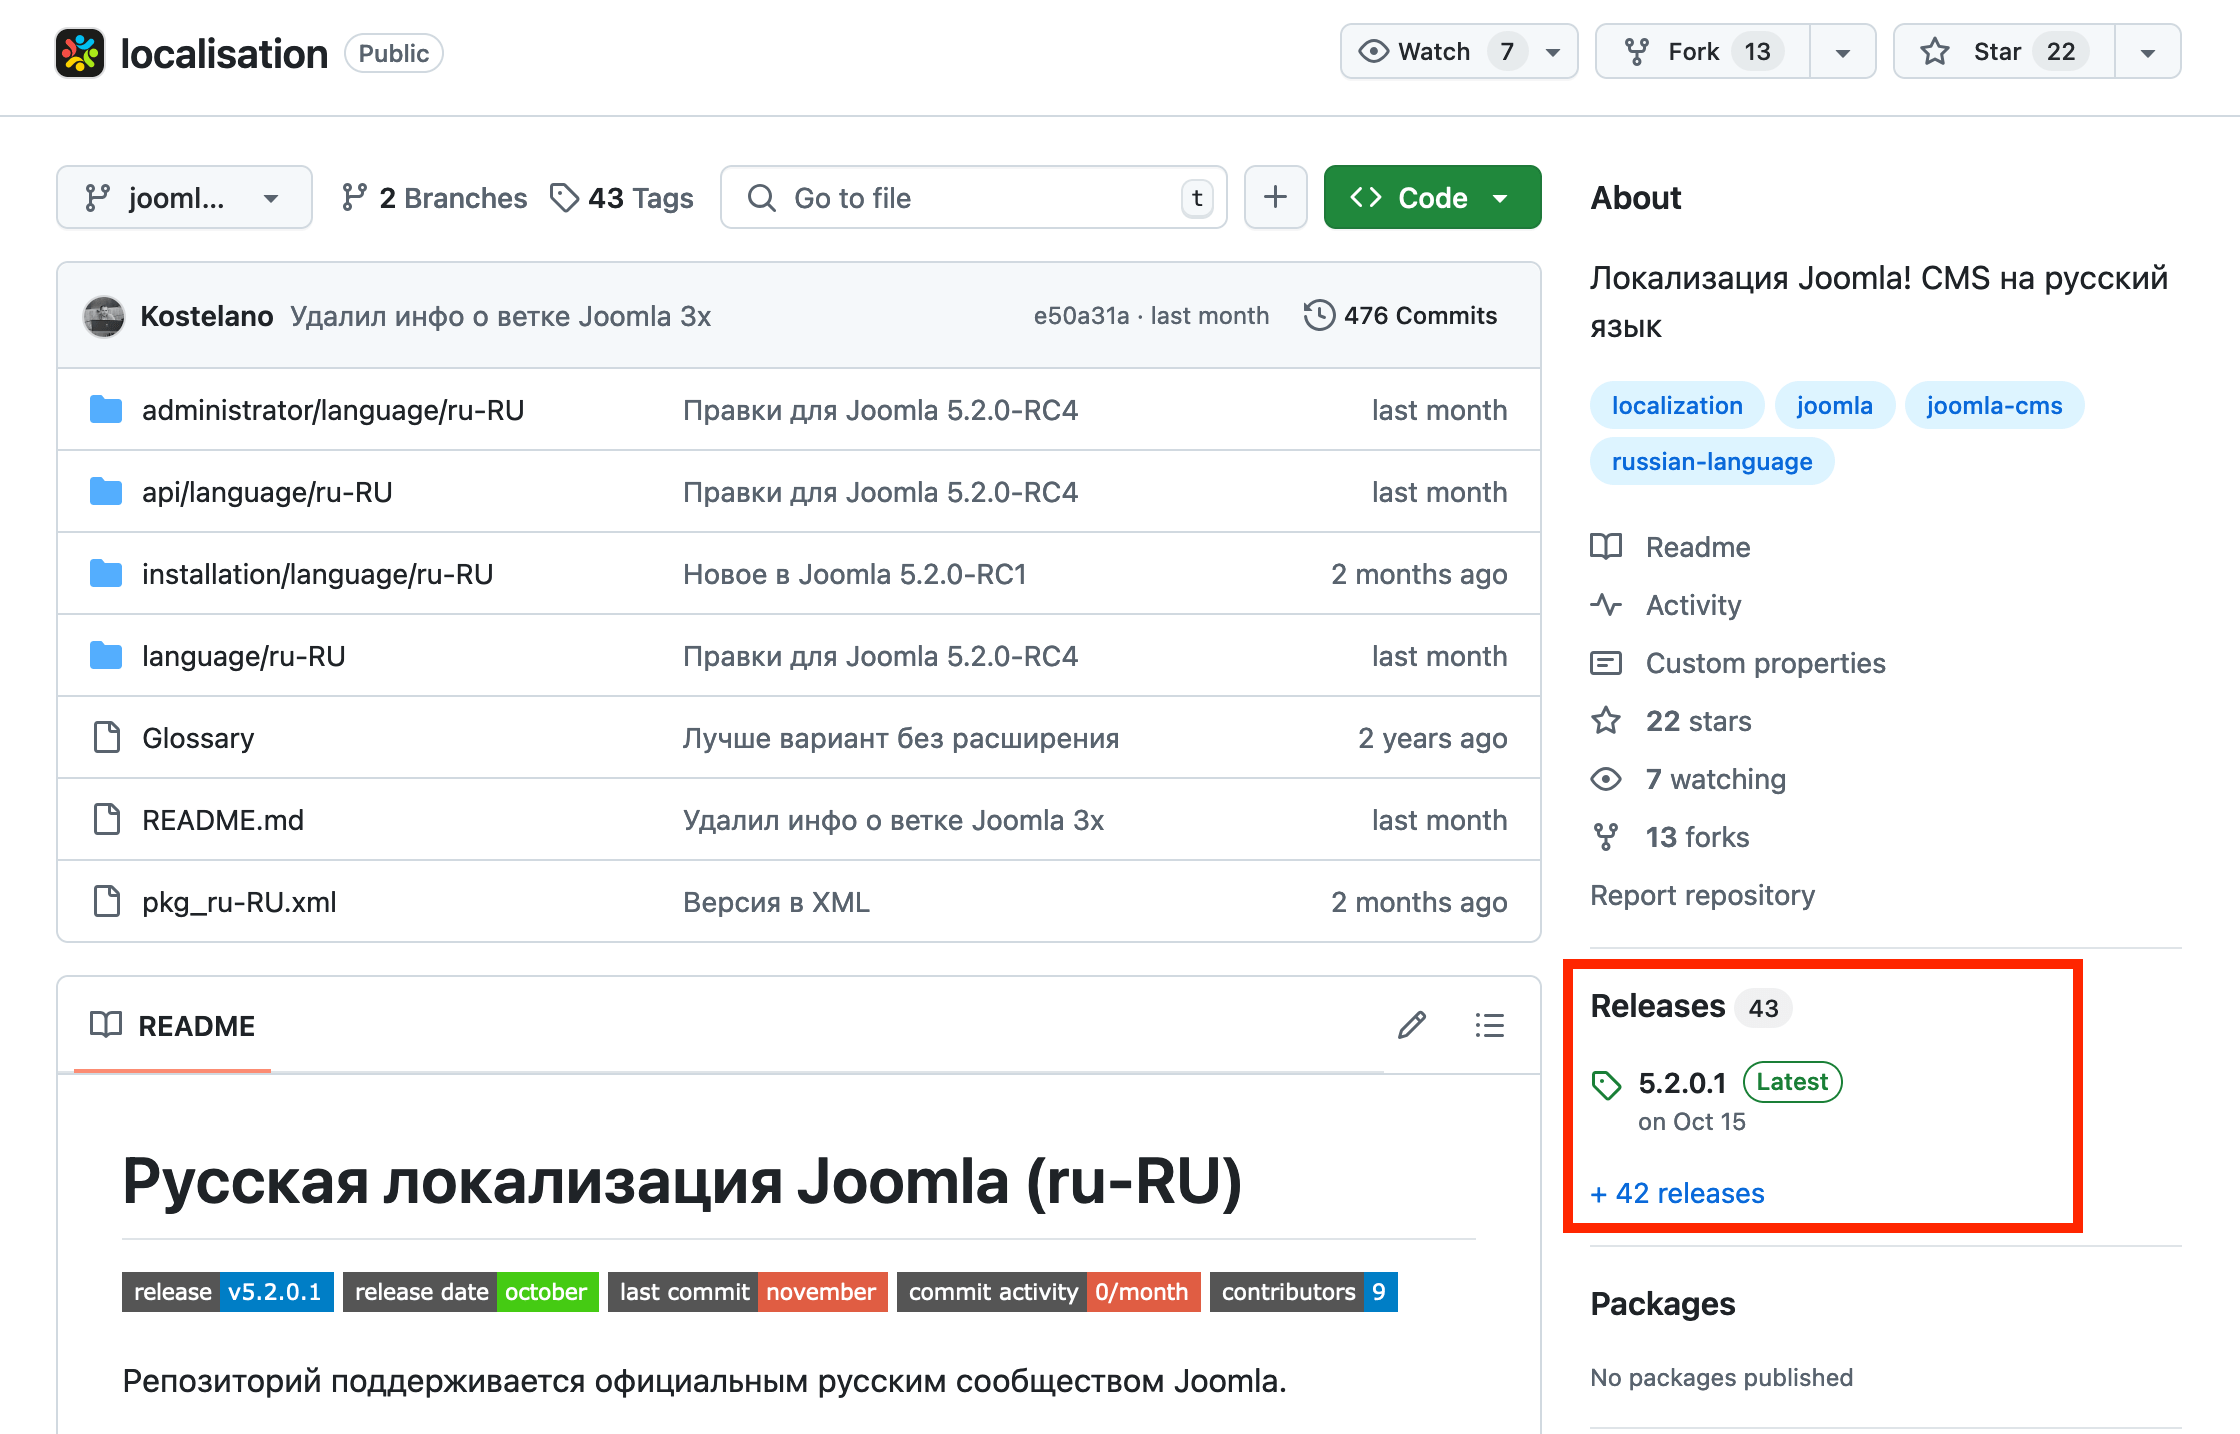View the 2 Branches link
Screen dimensions: 2240x1434
pyautogui.click(x=434, y=198)
